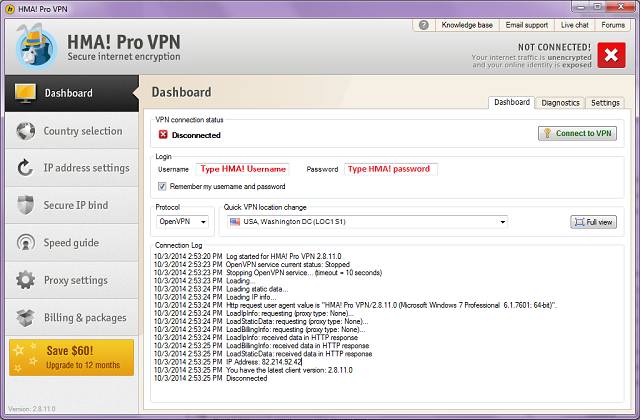Open the Knowledge base link
Viewport: 640px width, 420px height.
pyautogui.click(x=465, y=25)
